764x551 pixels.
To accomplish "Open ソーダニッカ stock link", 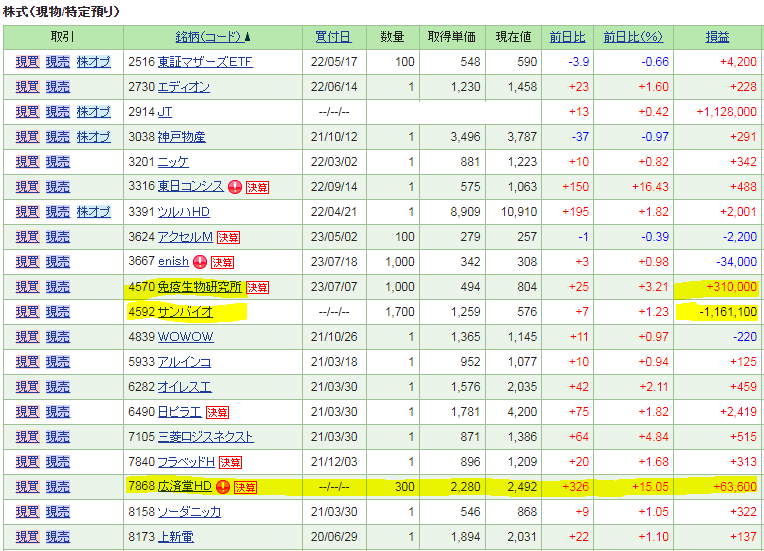I will point(190,512).
